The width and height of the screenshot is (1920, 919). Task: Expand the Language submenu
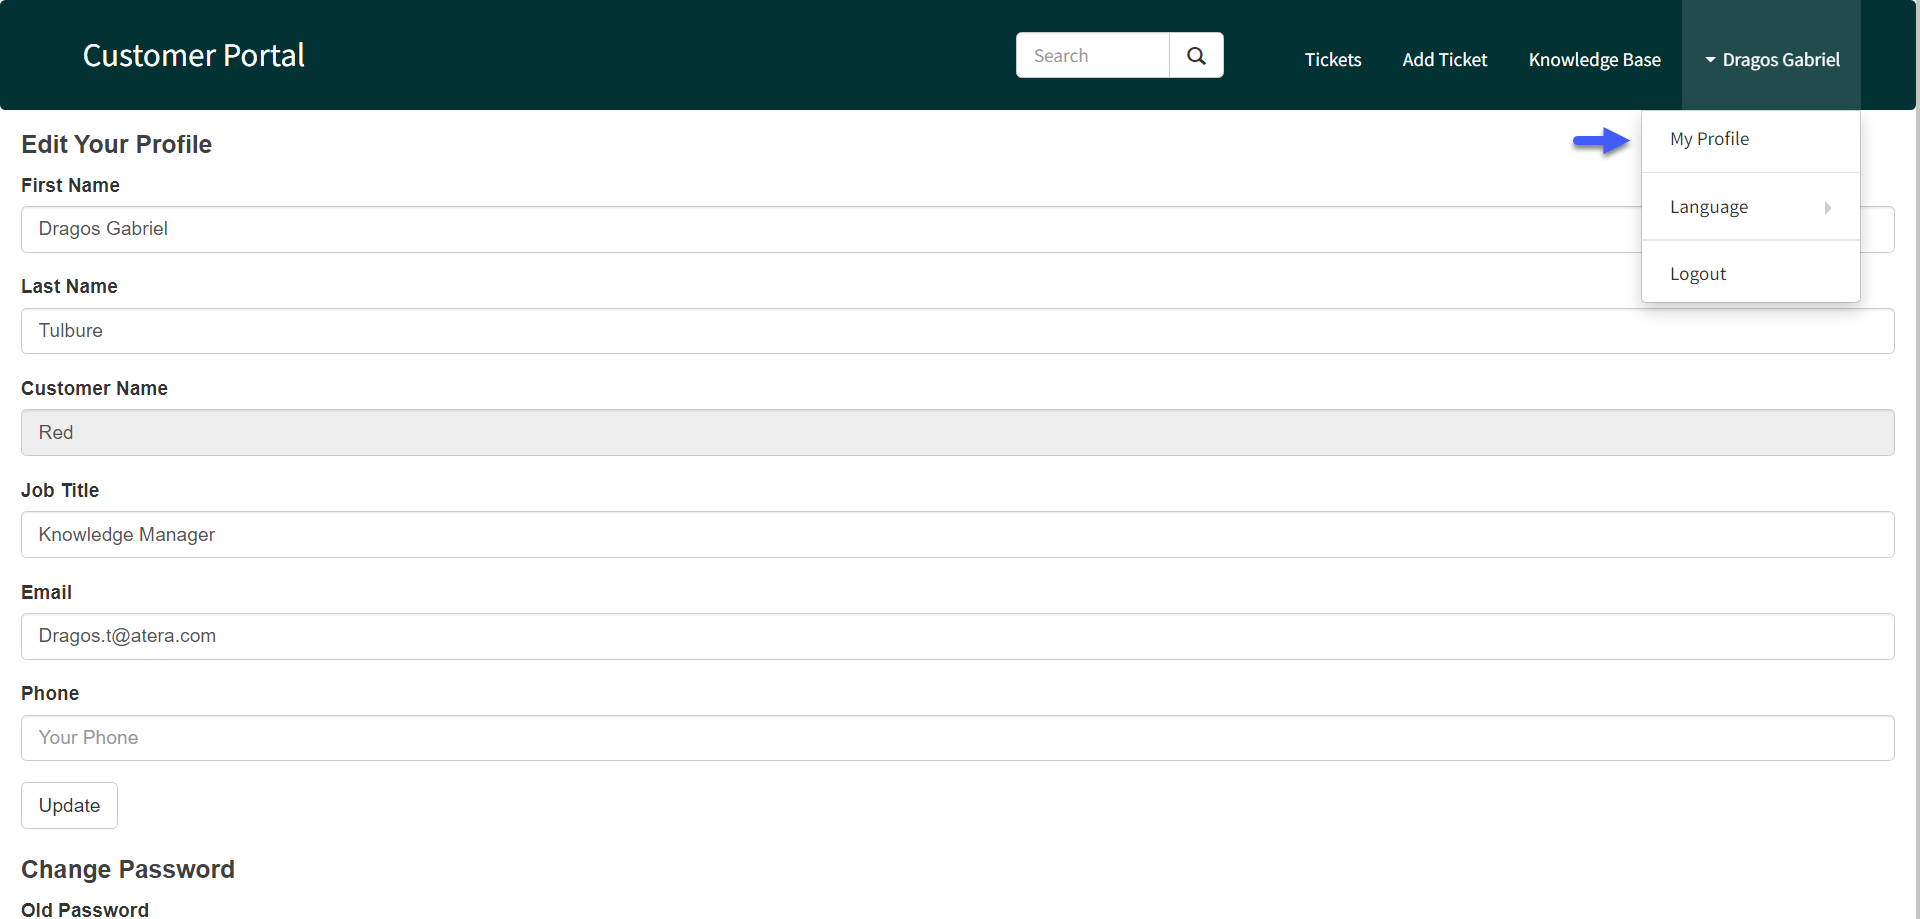(1709, 207)
